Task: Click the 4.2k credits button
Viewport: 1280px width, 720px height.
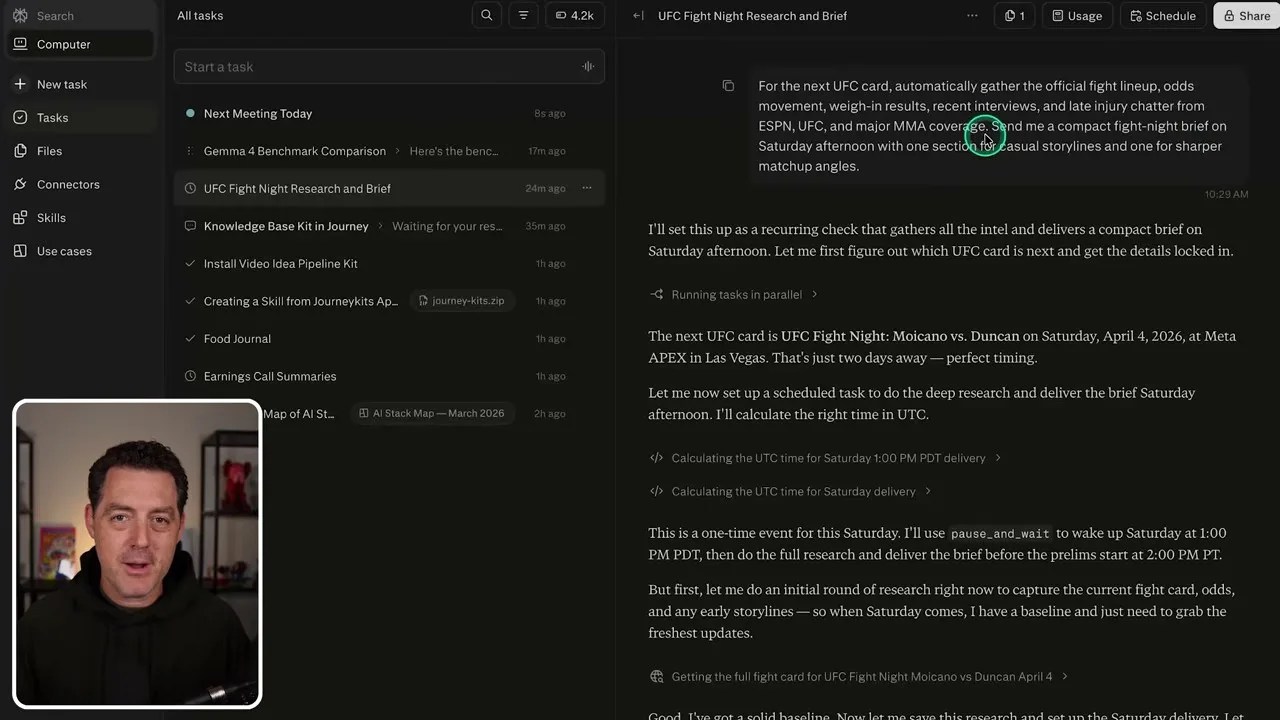Action: tap(575, 16)
